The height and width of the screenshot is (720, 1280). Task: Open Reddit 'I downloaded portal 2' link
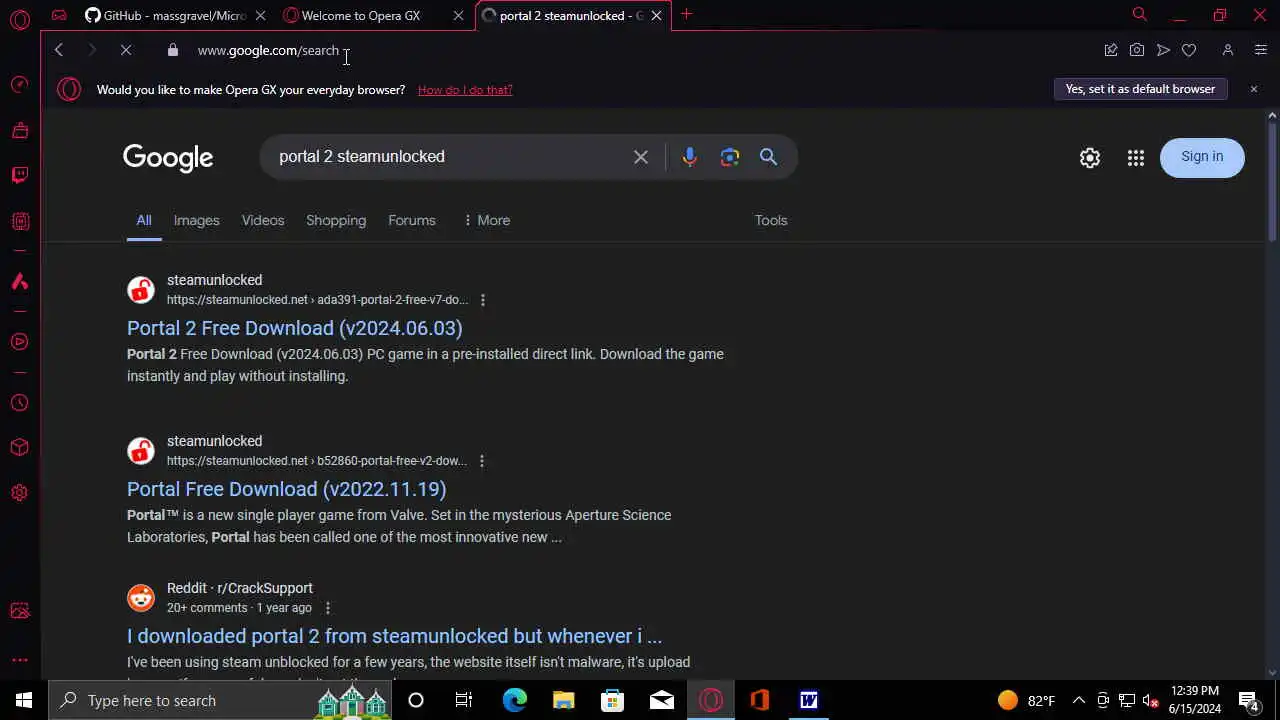(x=394, y=636)
